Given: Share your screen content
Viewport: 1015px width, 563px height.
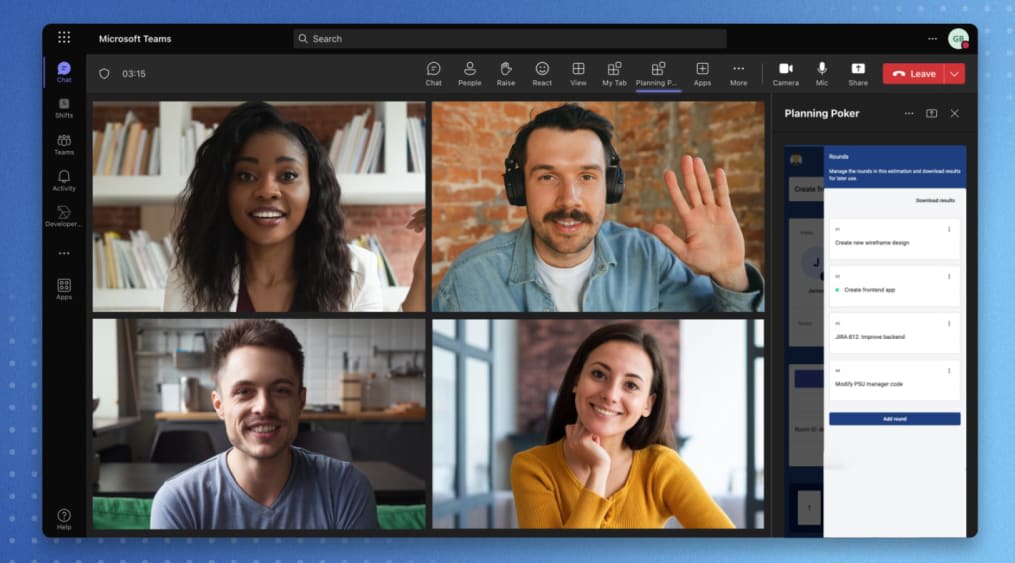Looking at the screenshot, I should click(858, 74).
